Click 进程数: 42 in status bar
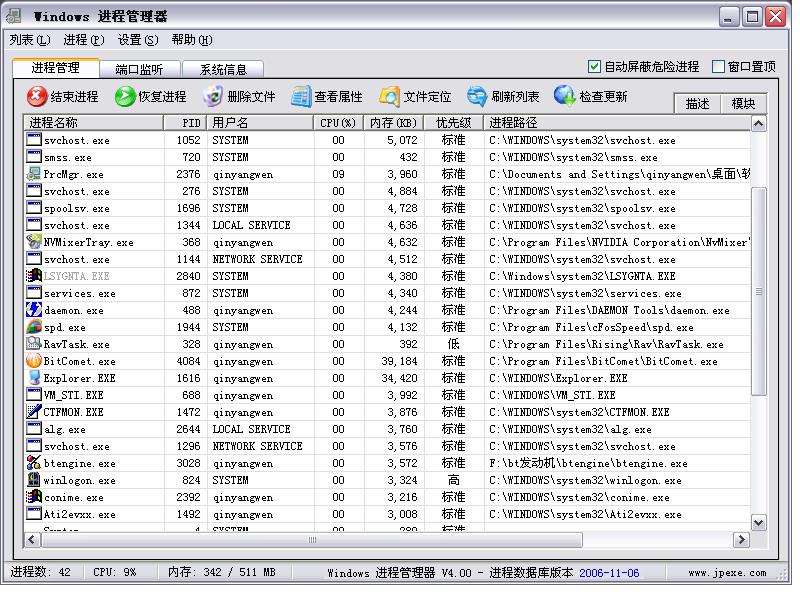Screen dimensions: 800x600 pos(41,572)
